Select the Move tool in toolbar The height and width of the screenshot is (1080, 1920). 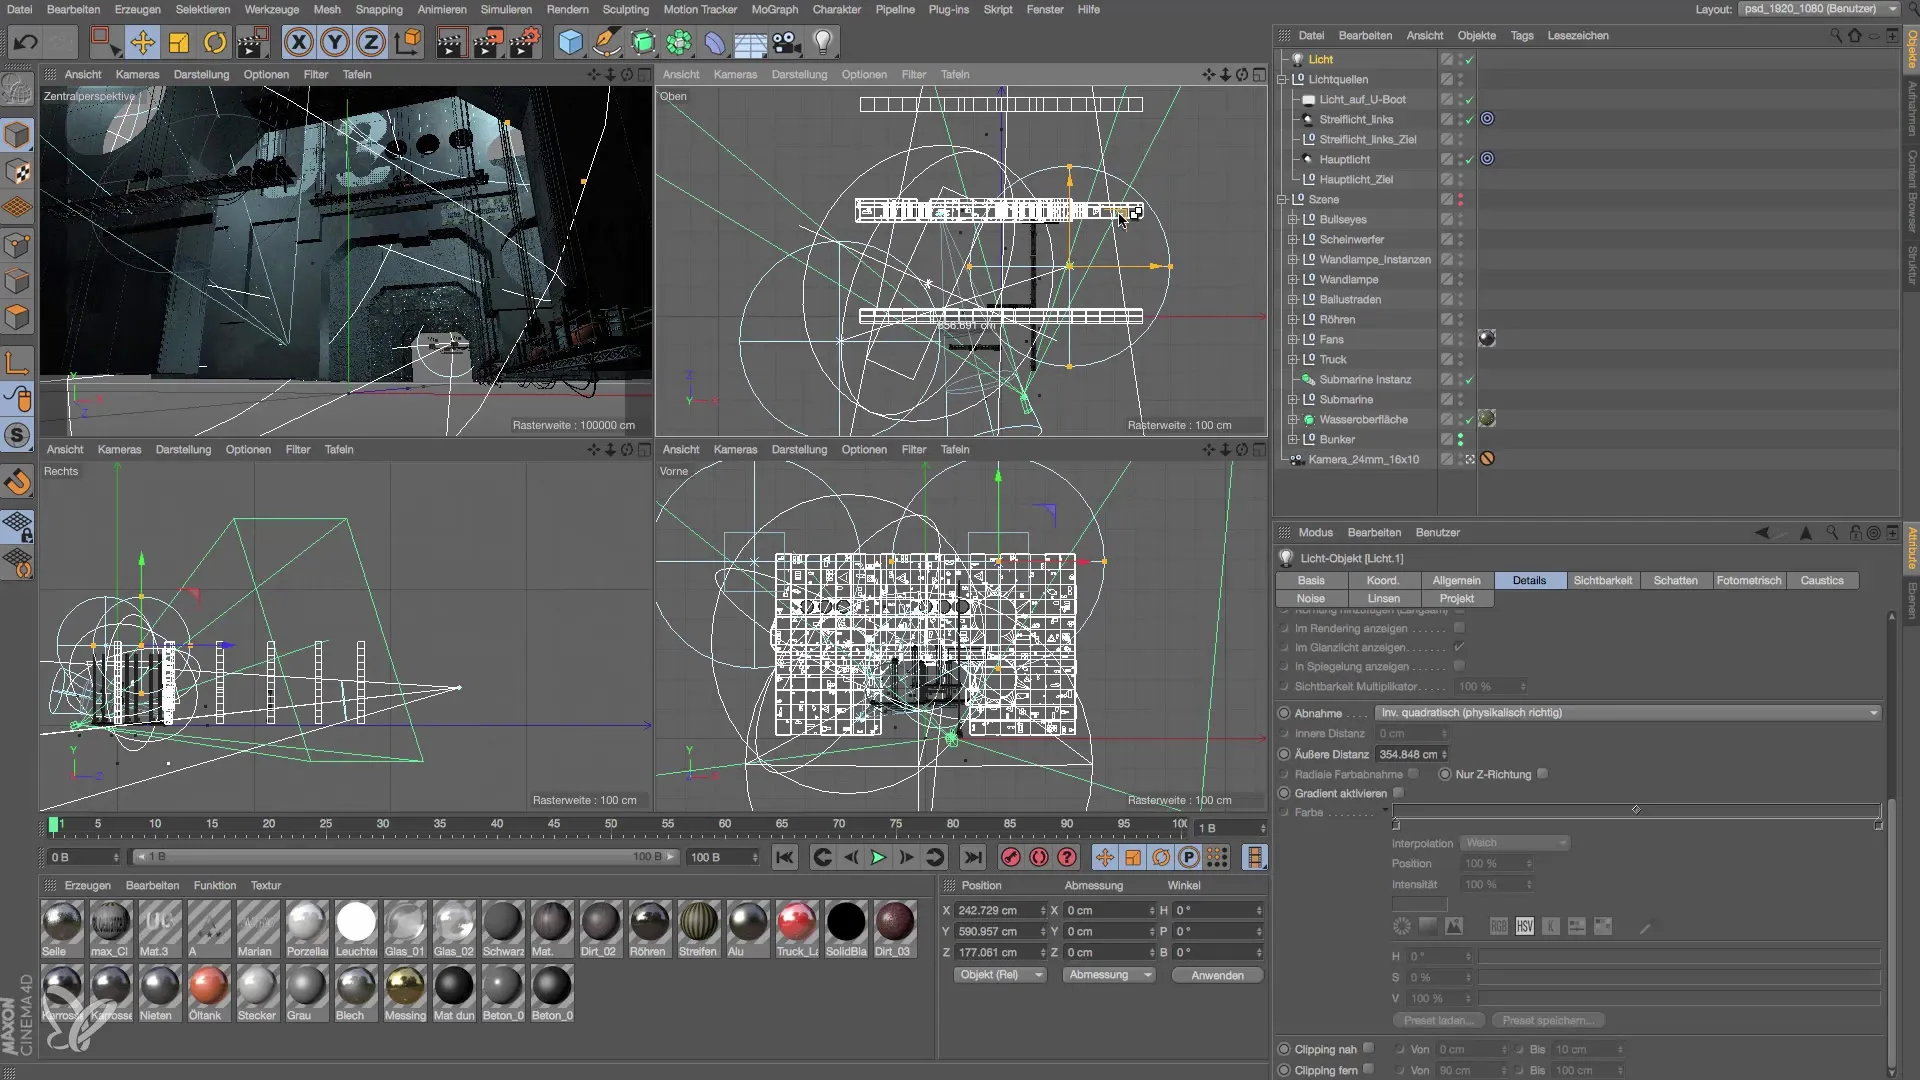tap(143, 43)
